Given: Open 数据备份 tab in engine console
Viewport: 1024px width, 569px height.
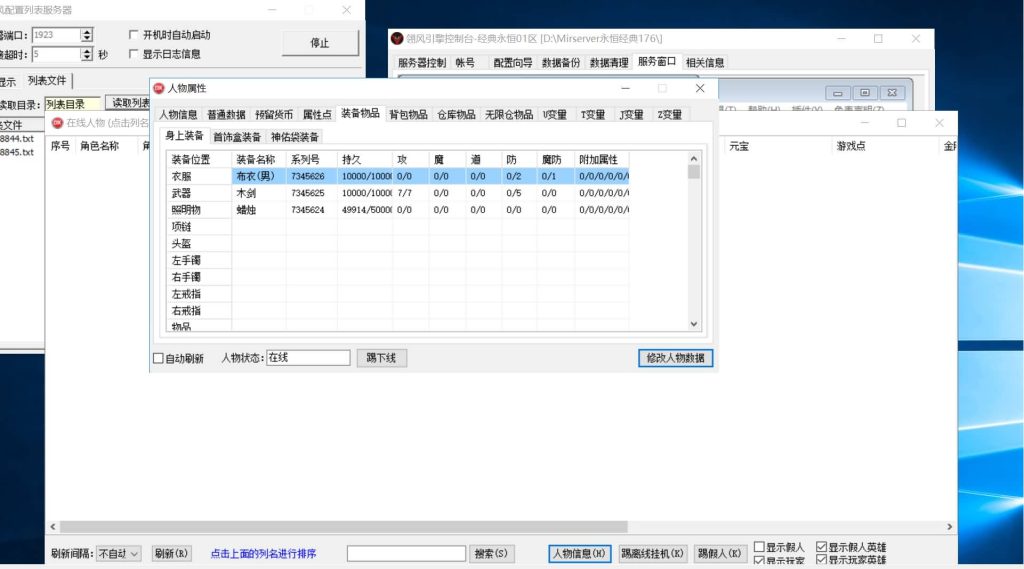Looking at the screenshot, I should (x=561, y=63).
